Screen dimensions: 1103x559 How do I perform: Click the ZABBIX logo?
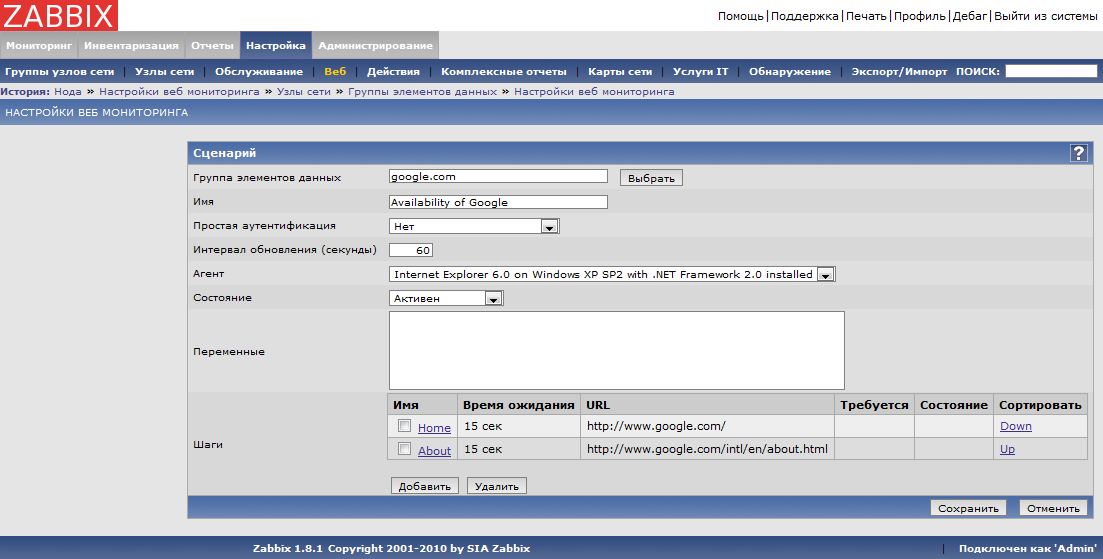click(59, 15)
